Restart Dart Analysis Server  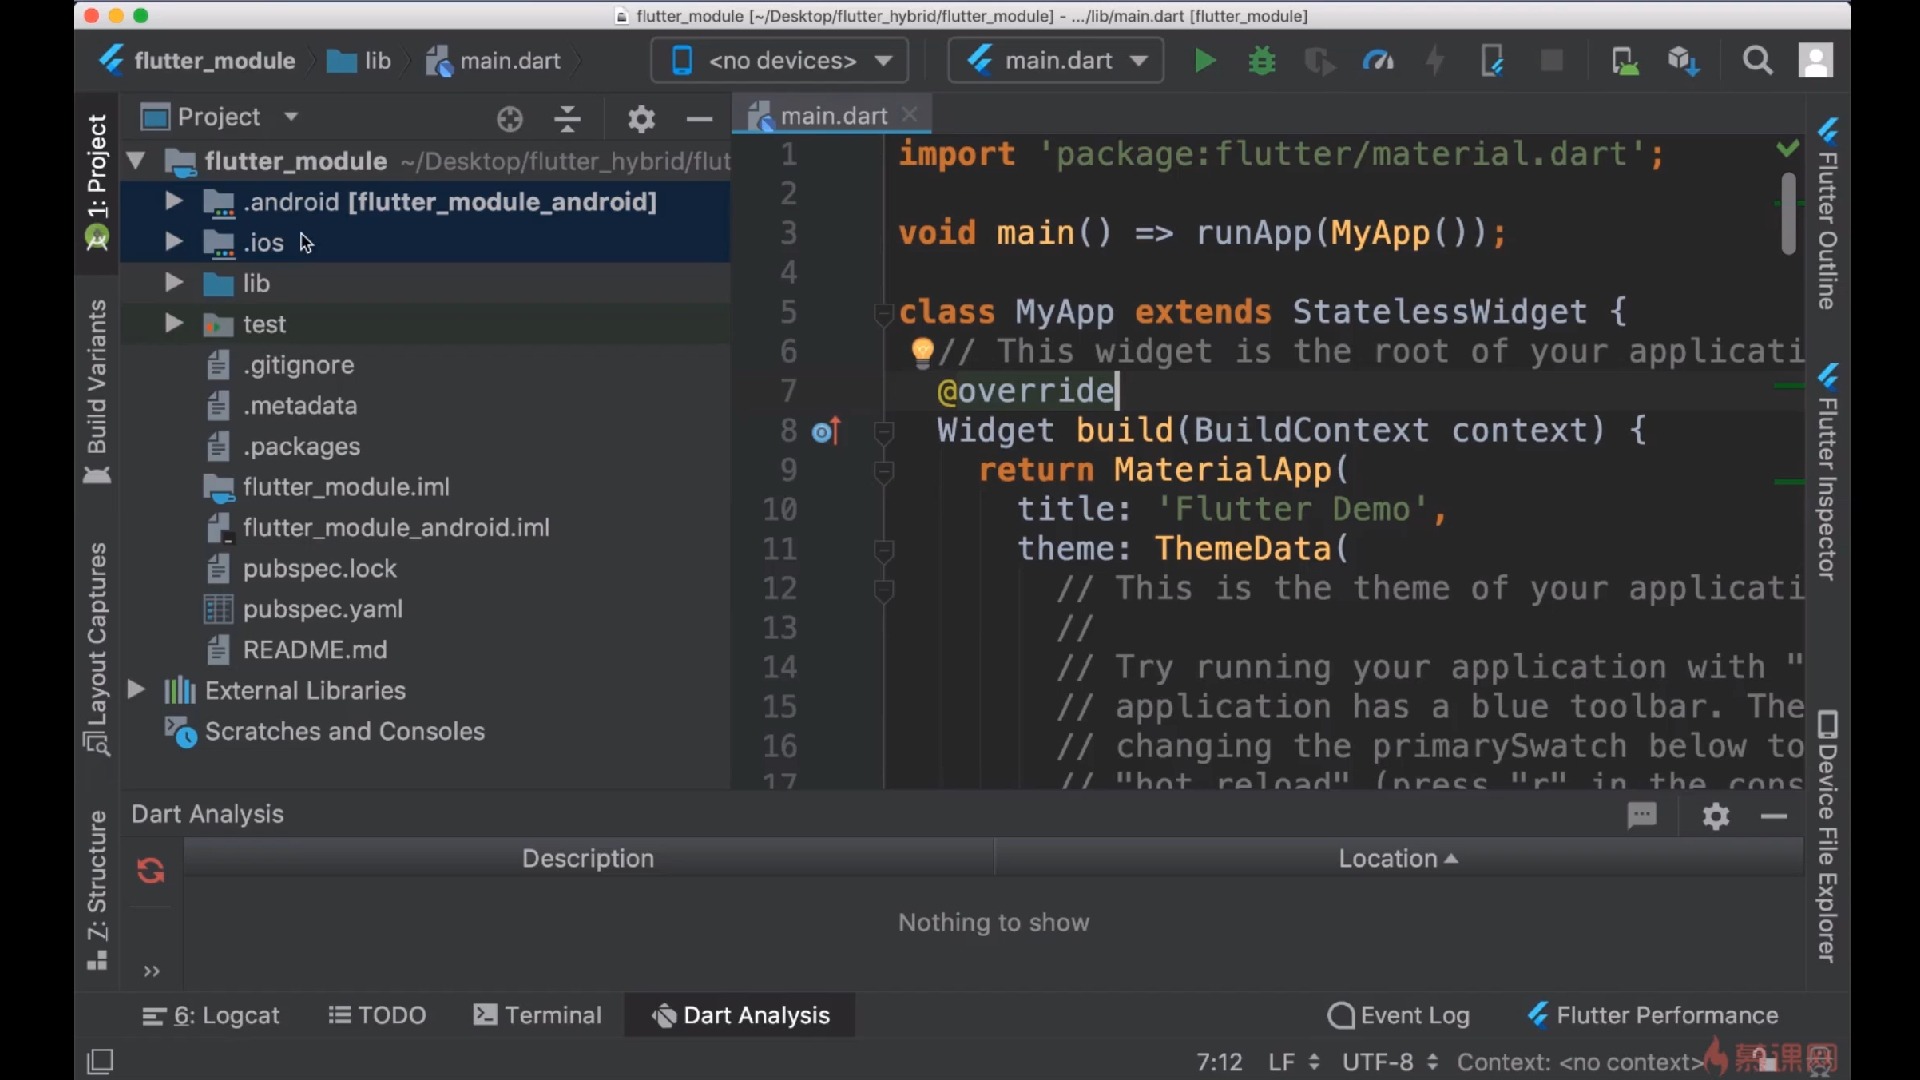(x=151, y=871)
